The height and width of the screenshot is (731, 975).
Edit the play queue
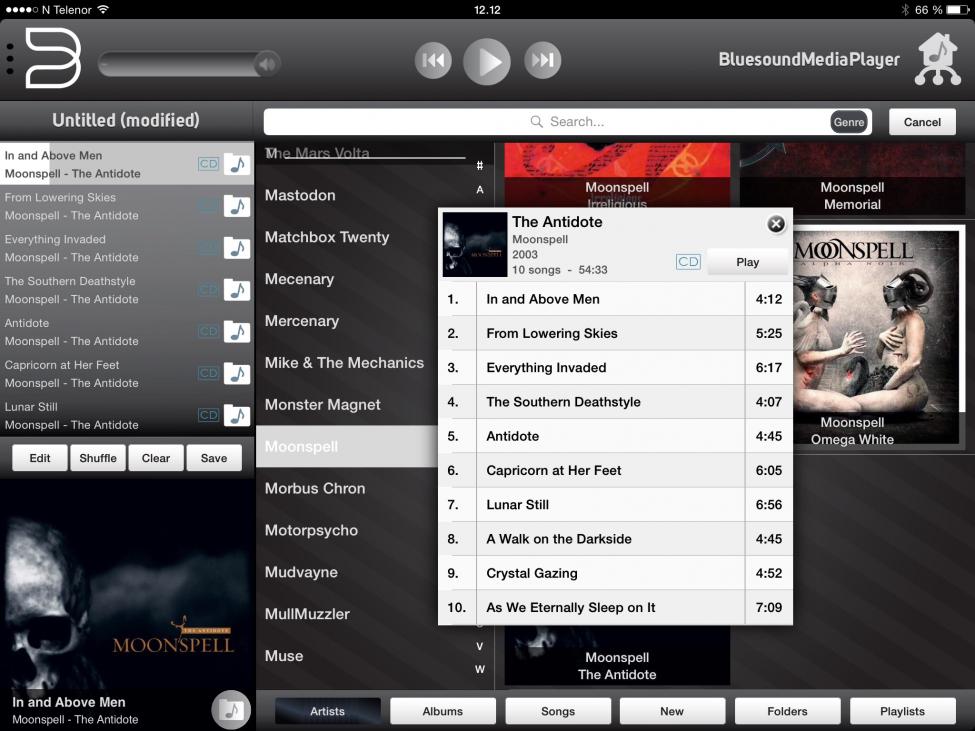tap(40, 458)
